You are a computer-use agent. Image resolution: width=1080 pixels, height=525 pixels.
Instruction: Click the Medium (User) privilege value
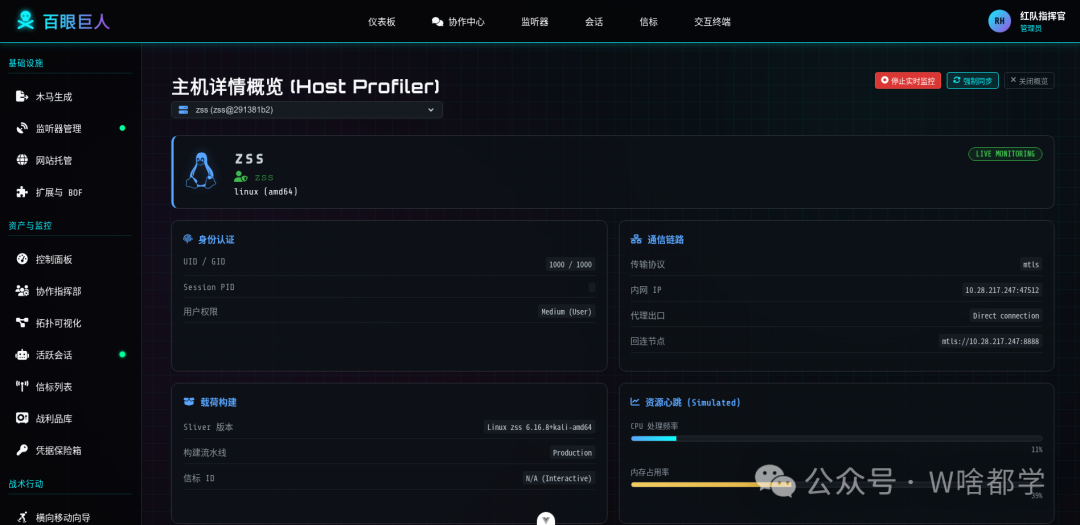(x=566, y=311)
